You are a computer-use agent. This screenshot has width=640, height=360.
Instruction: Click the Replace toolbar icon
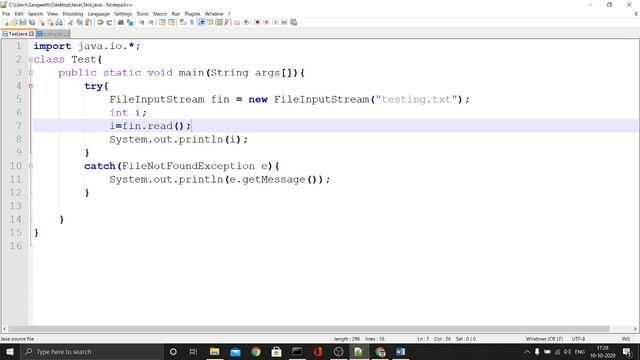pos(130,22)
